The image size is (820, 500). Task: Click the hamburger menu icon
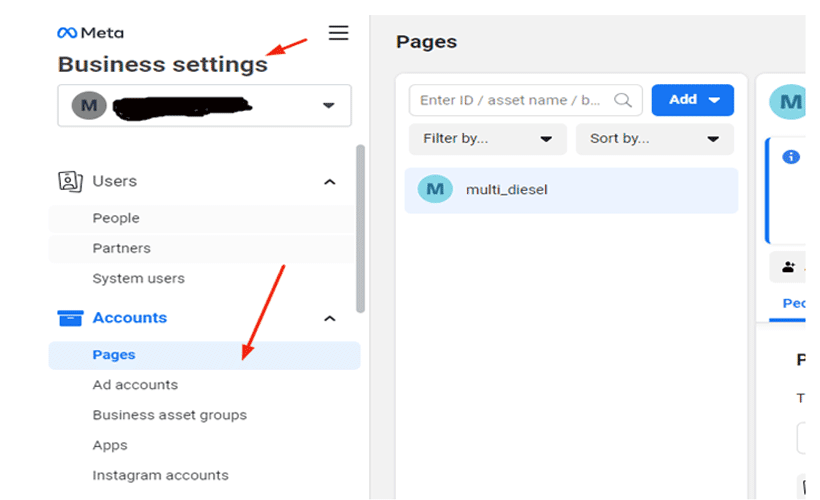339,33
